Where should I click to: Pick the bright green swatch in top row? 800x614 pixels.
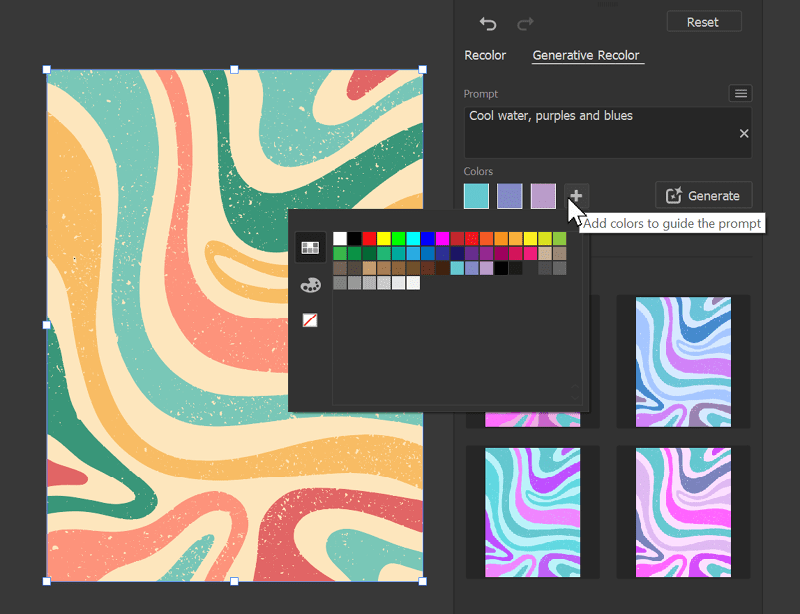click(398, 238)
